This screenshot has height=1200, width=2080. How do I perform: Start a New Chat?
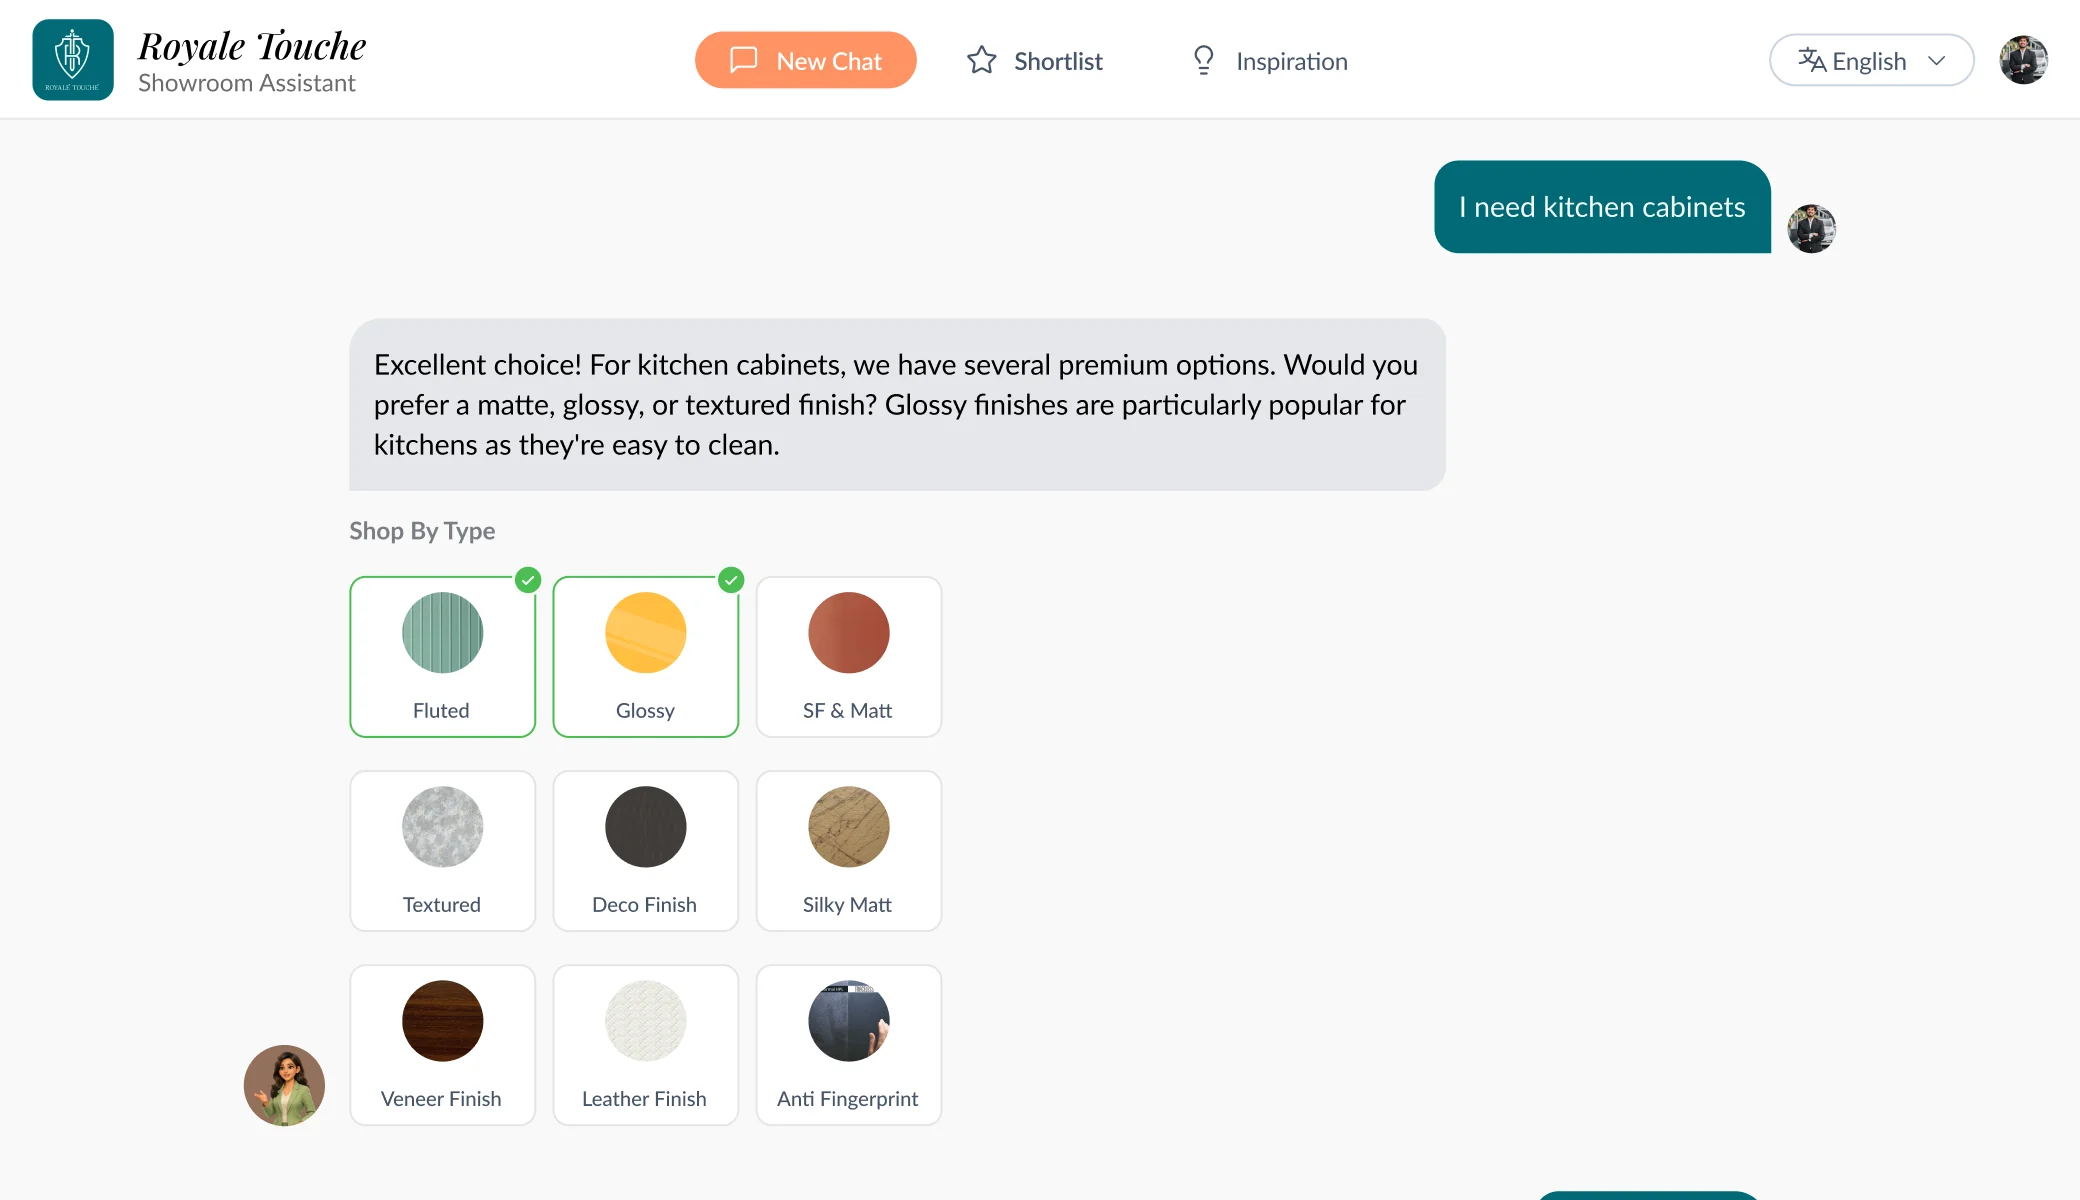coord(805,60)
